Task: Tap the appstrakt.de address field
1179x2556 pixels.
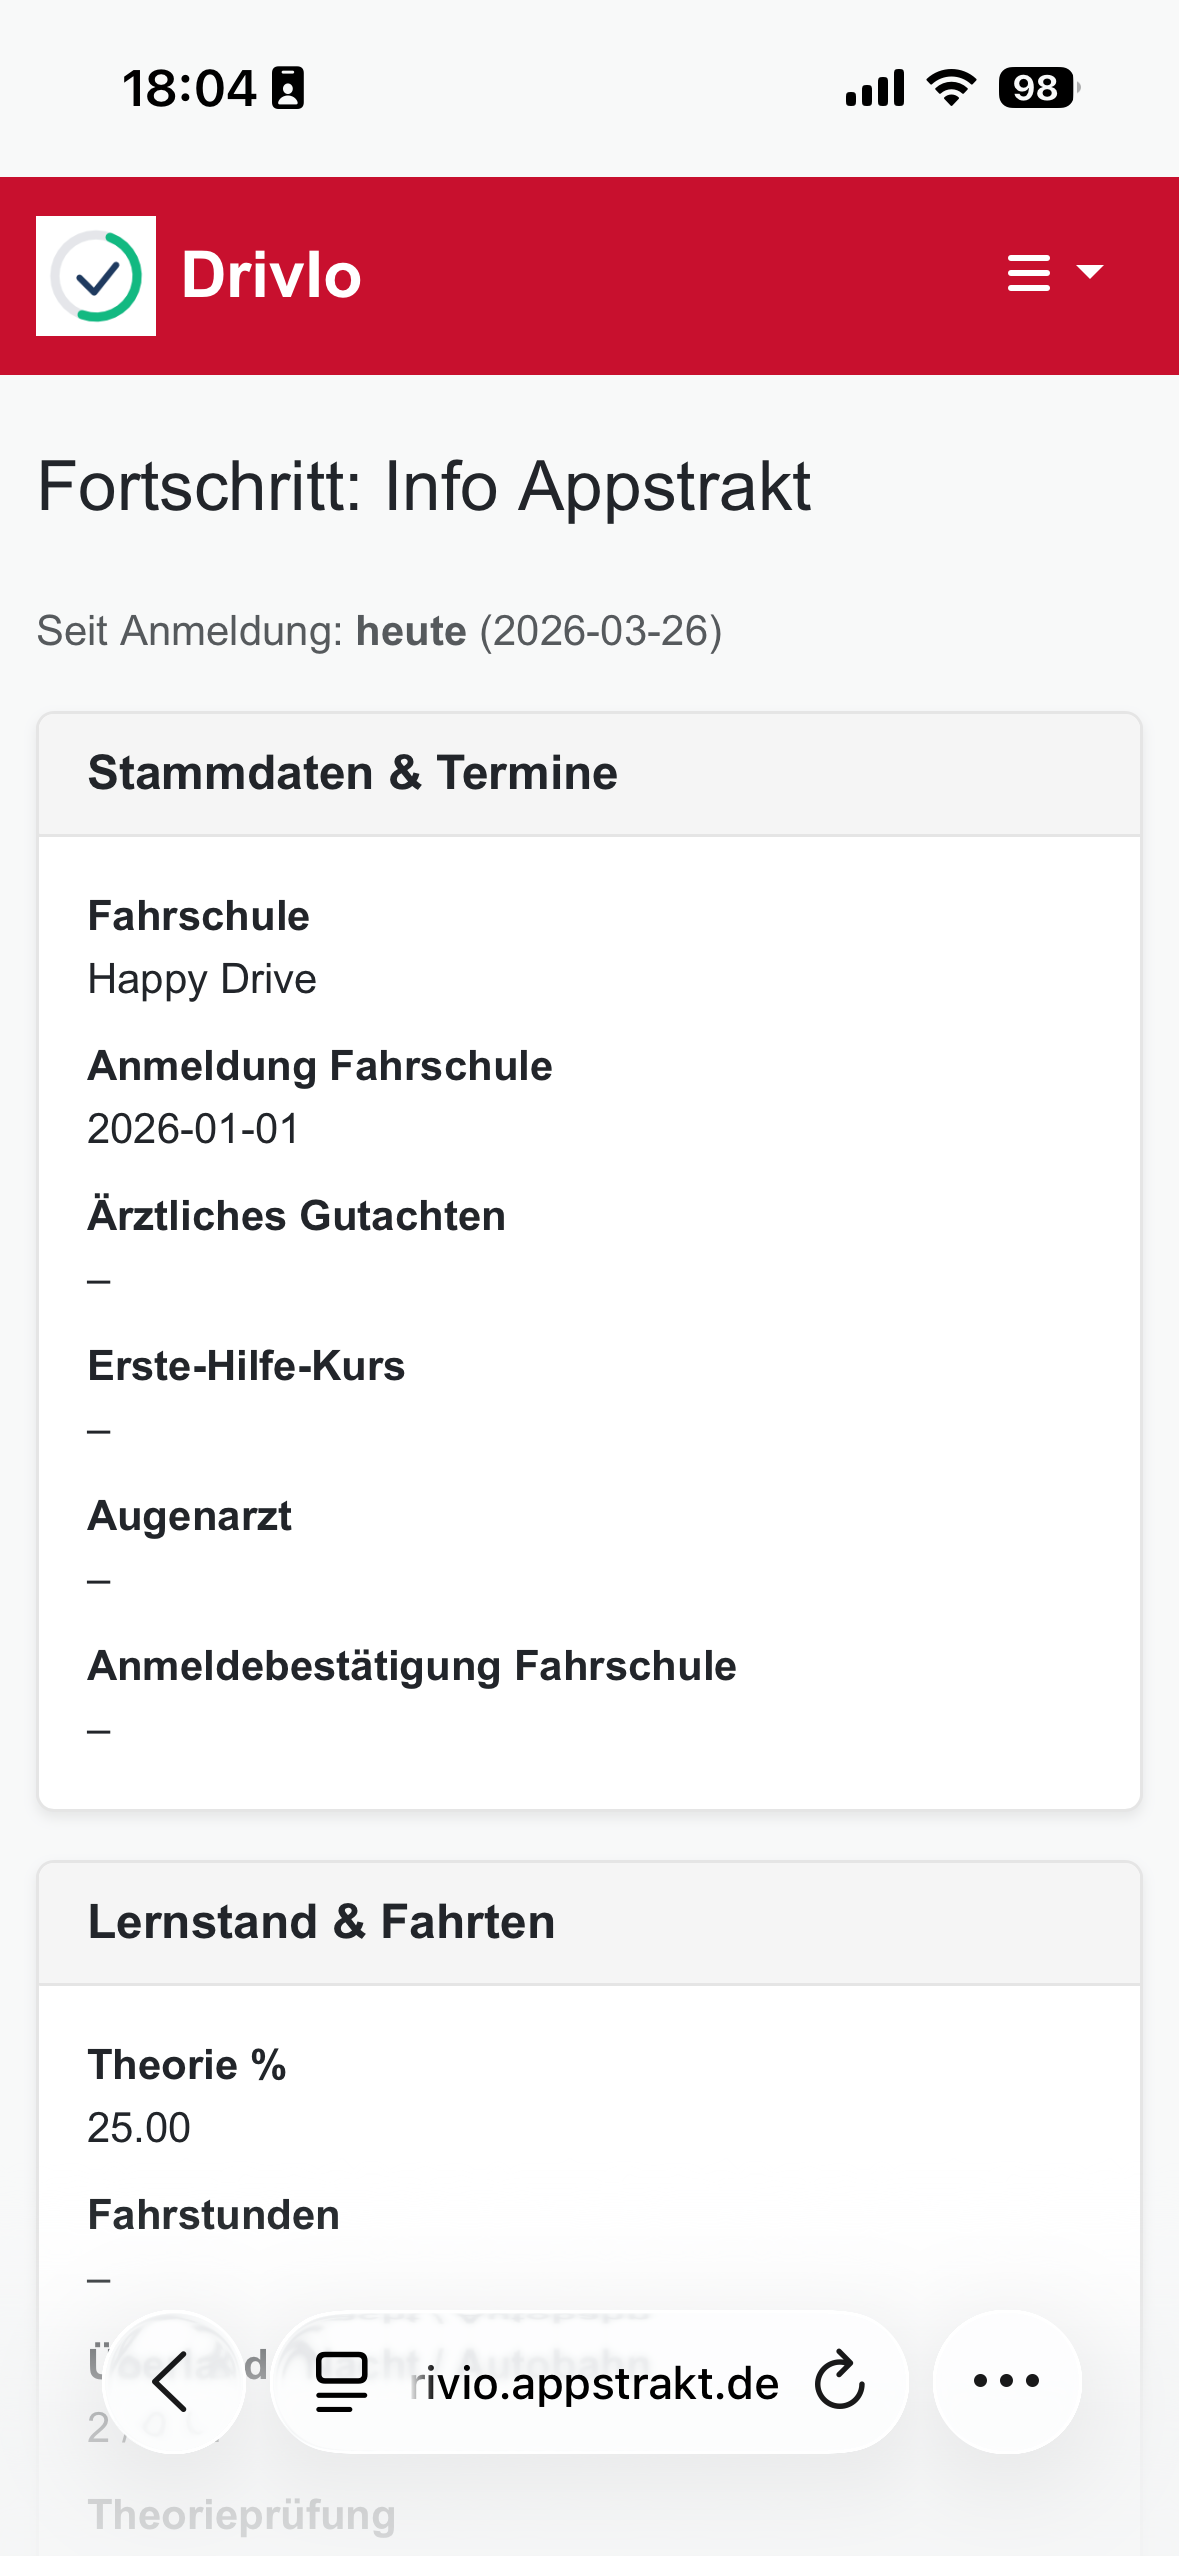Action: click(595, 2384)
